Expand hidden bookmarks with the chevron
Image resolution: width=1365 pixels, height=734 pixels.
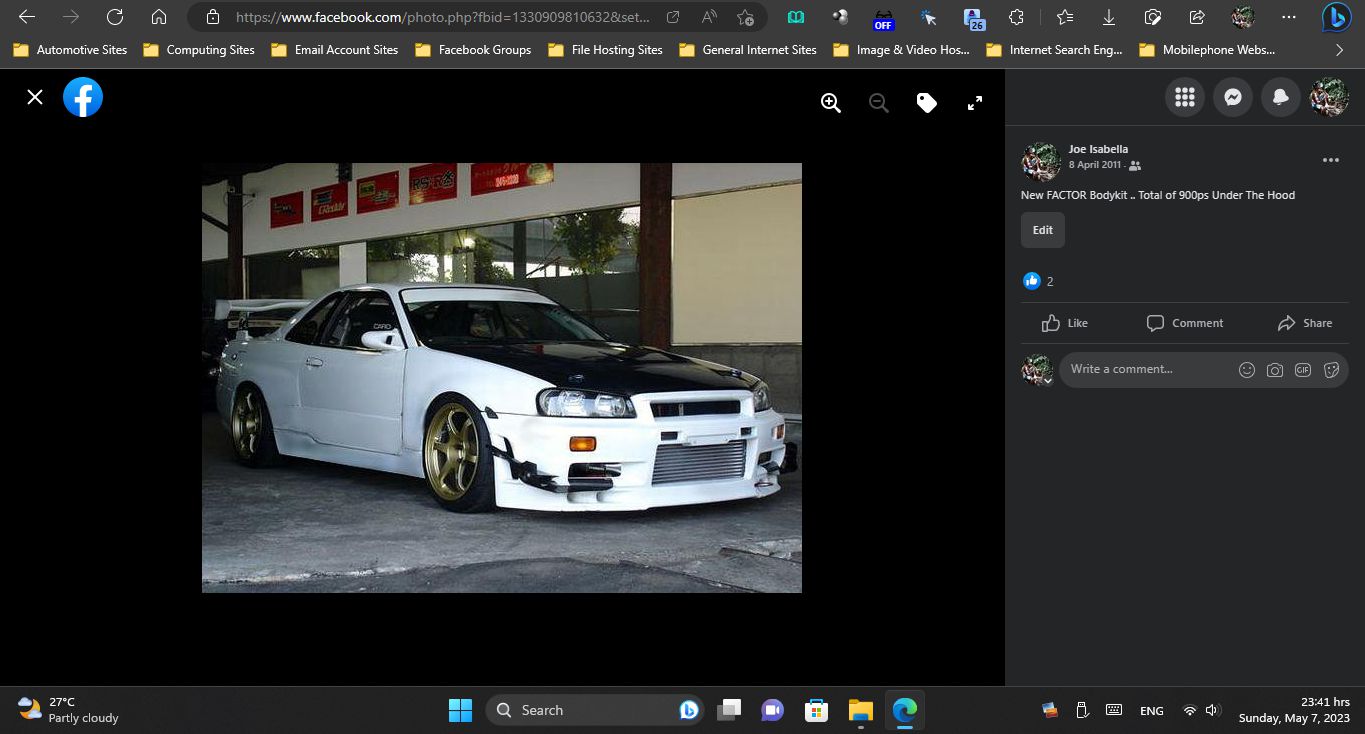coord(1339,49)
